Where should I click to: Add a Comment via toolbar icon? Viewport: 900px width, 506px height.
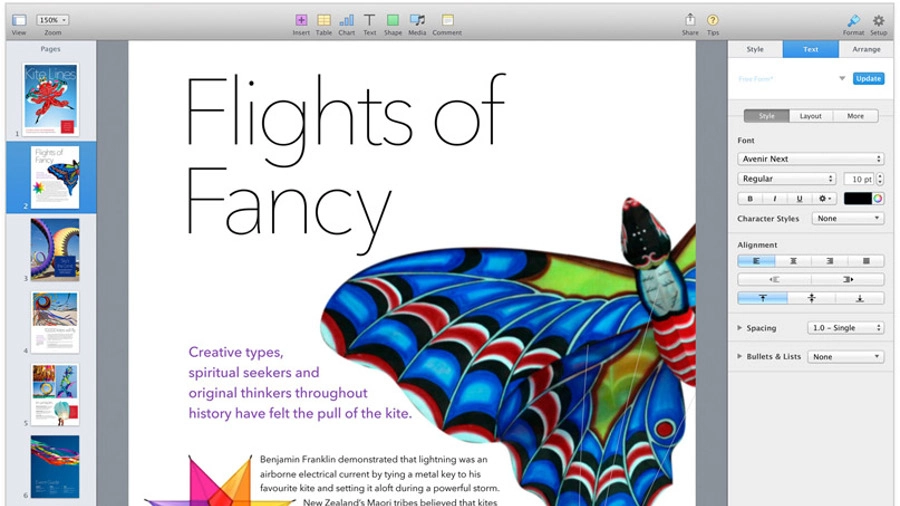447,20
